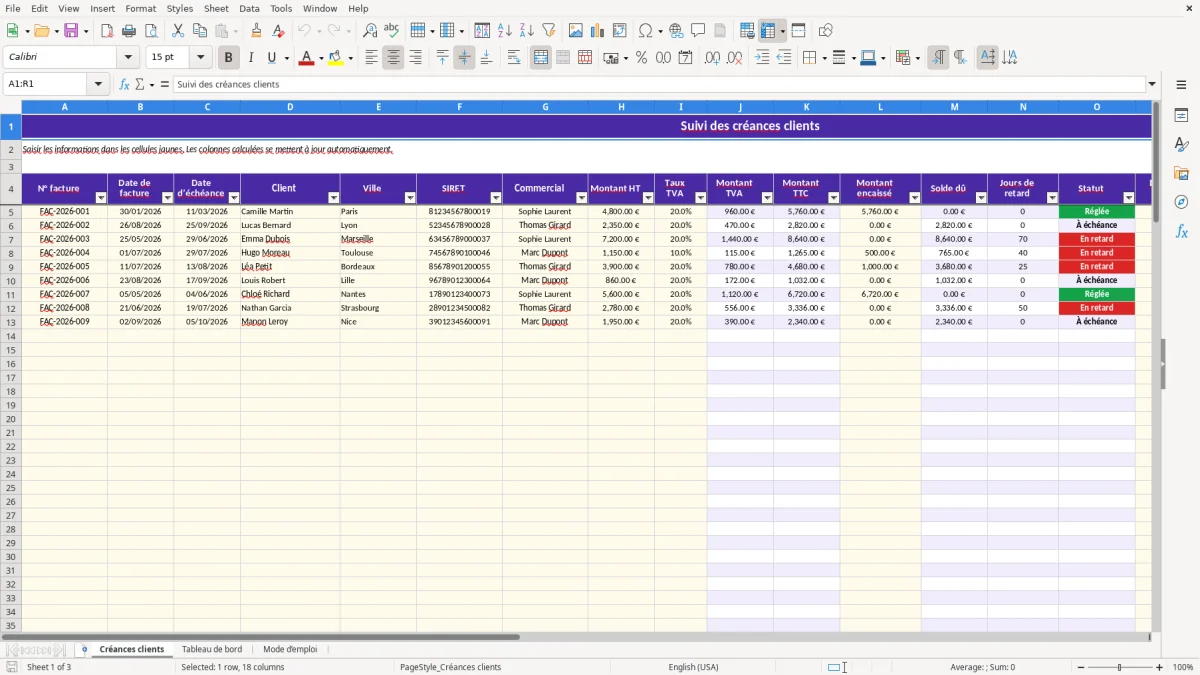
Task: Toggle align left
Action: click(371, 58)
